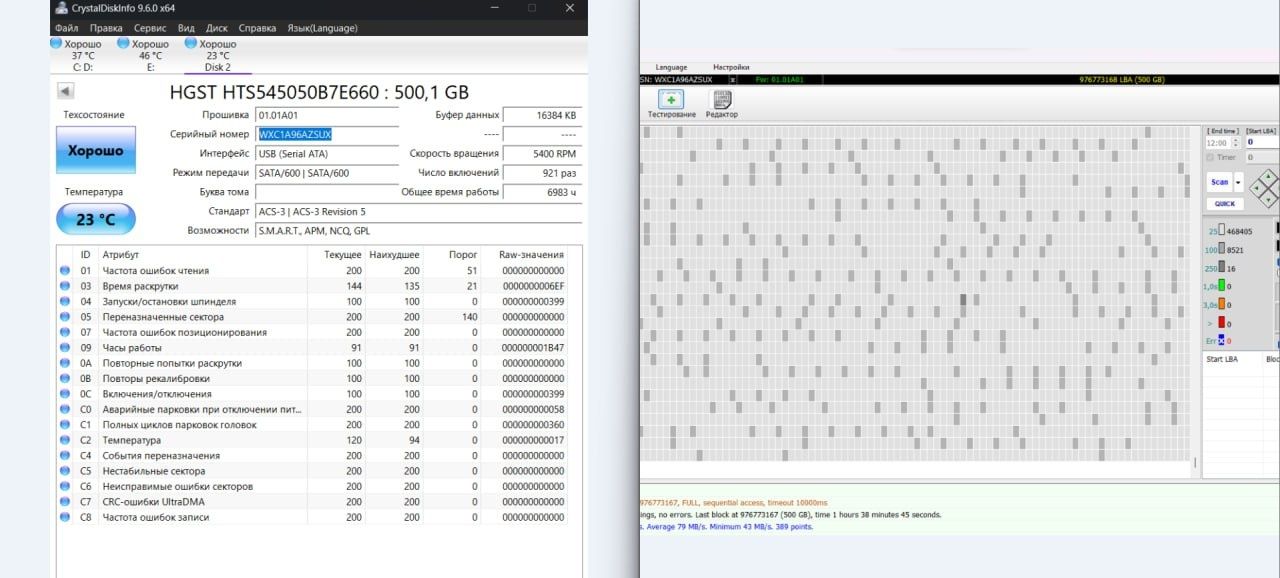Click status orb for attribute C2 temperature
This screenshot has height=578, width=1280.
65,440
